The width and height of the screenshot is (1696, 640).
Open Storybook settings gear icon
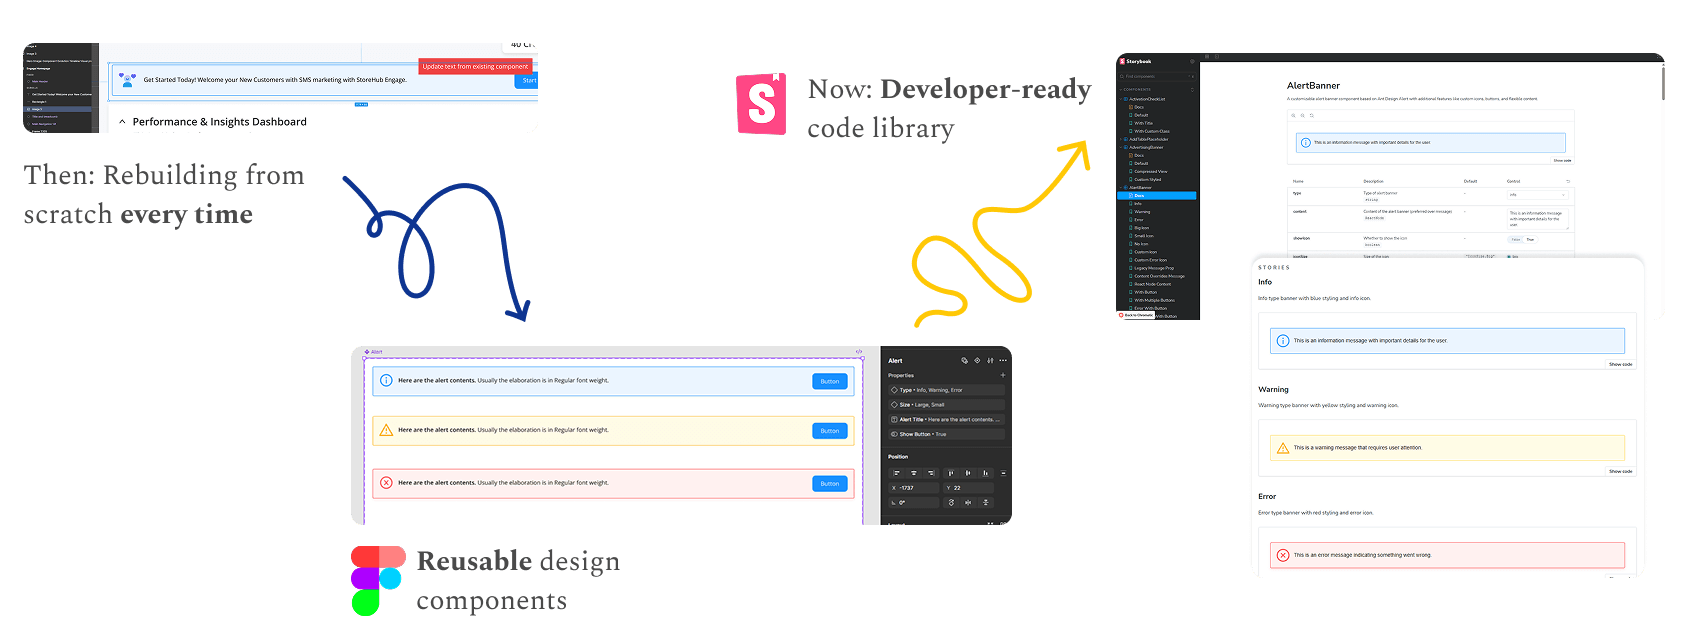click(x=1192, y=61)
